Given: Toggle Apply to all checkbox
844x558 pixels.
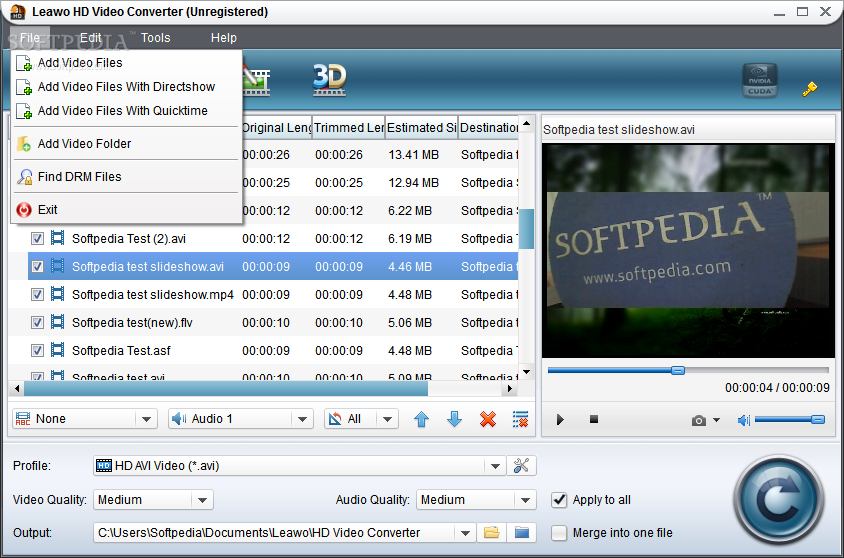Looking at the screenshot, I should pos(559,500).
